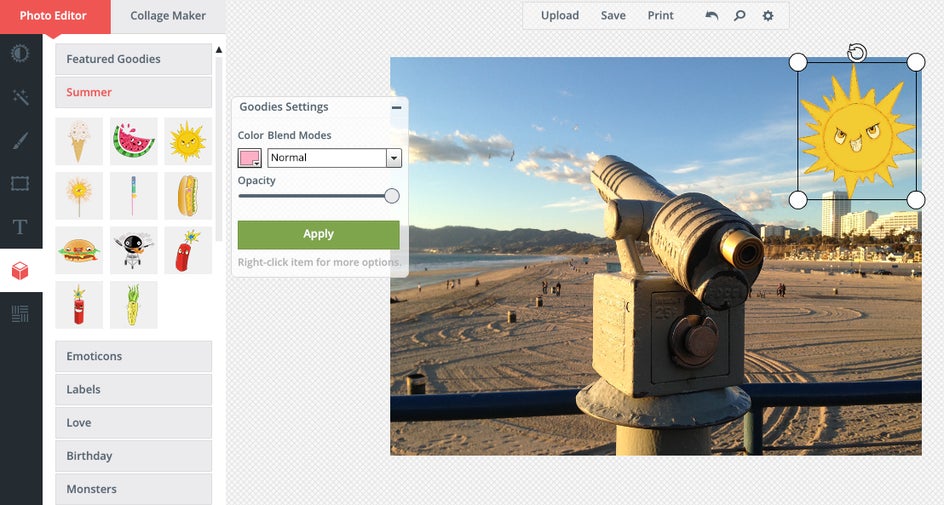Add the corn on the cob sticker

tap(134, 305)
